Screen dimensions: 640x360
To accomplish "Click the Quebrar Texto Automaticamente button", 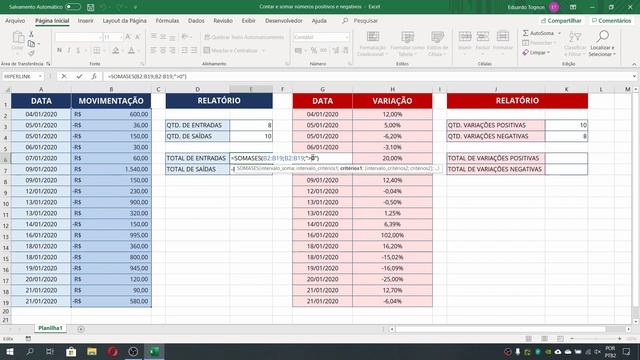I will point(244,37).
